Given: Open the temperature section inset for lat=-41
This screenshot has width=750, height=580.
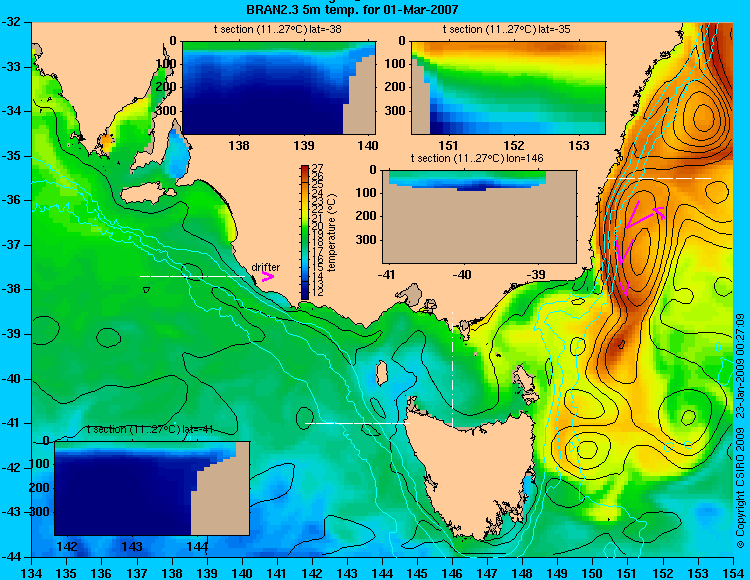Looking at the screenshot, I should [x=152, y=488].
